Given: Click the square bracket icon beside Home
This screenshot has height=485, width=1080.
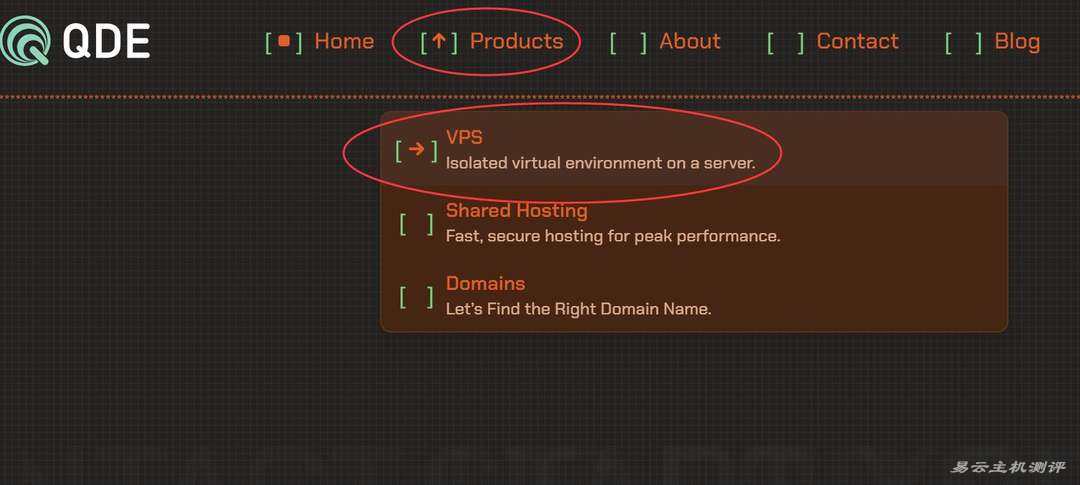Looking at the screenshot, I should click(x=284, y=42).
